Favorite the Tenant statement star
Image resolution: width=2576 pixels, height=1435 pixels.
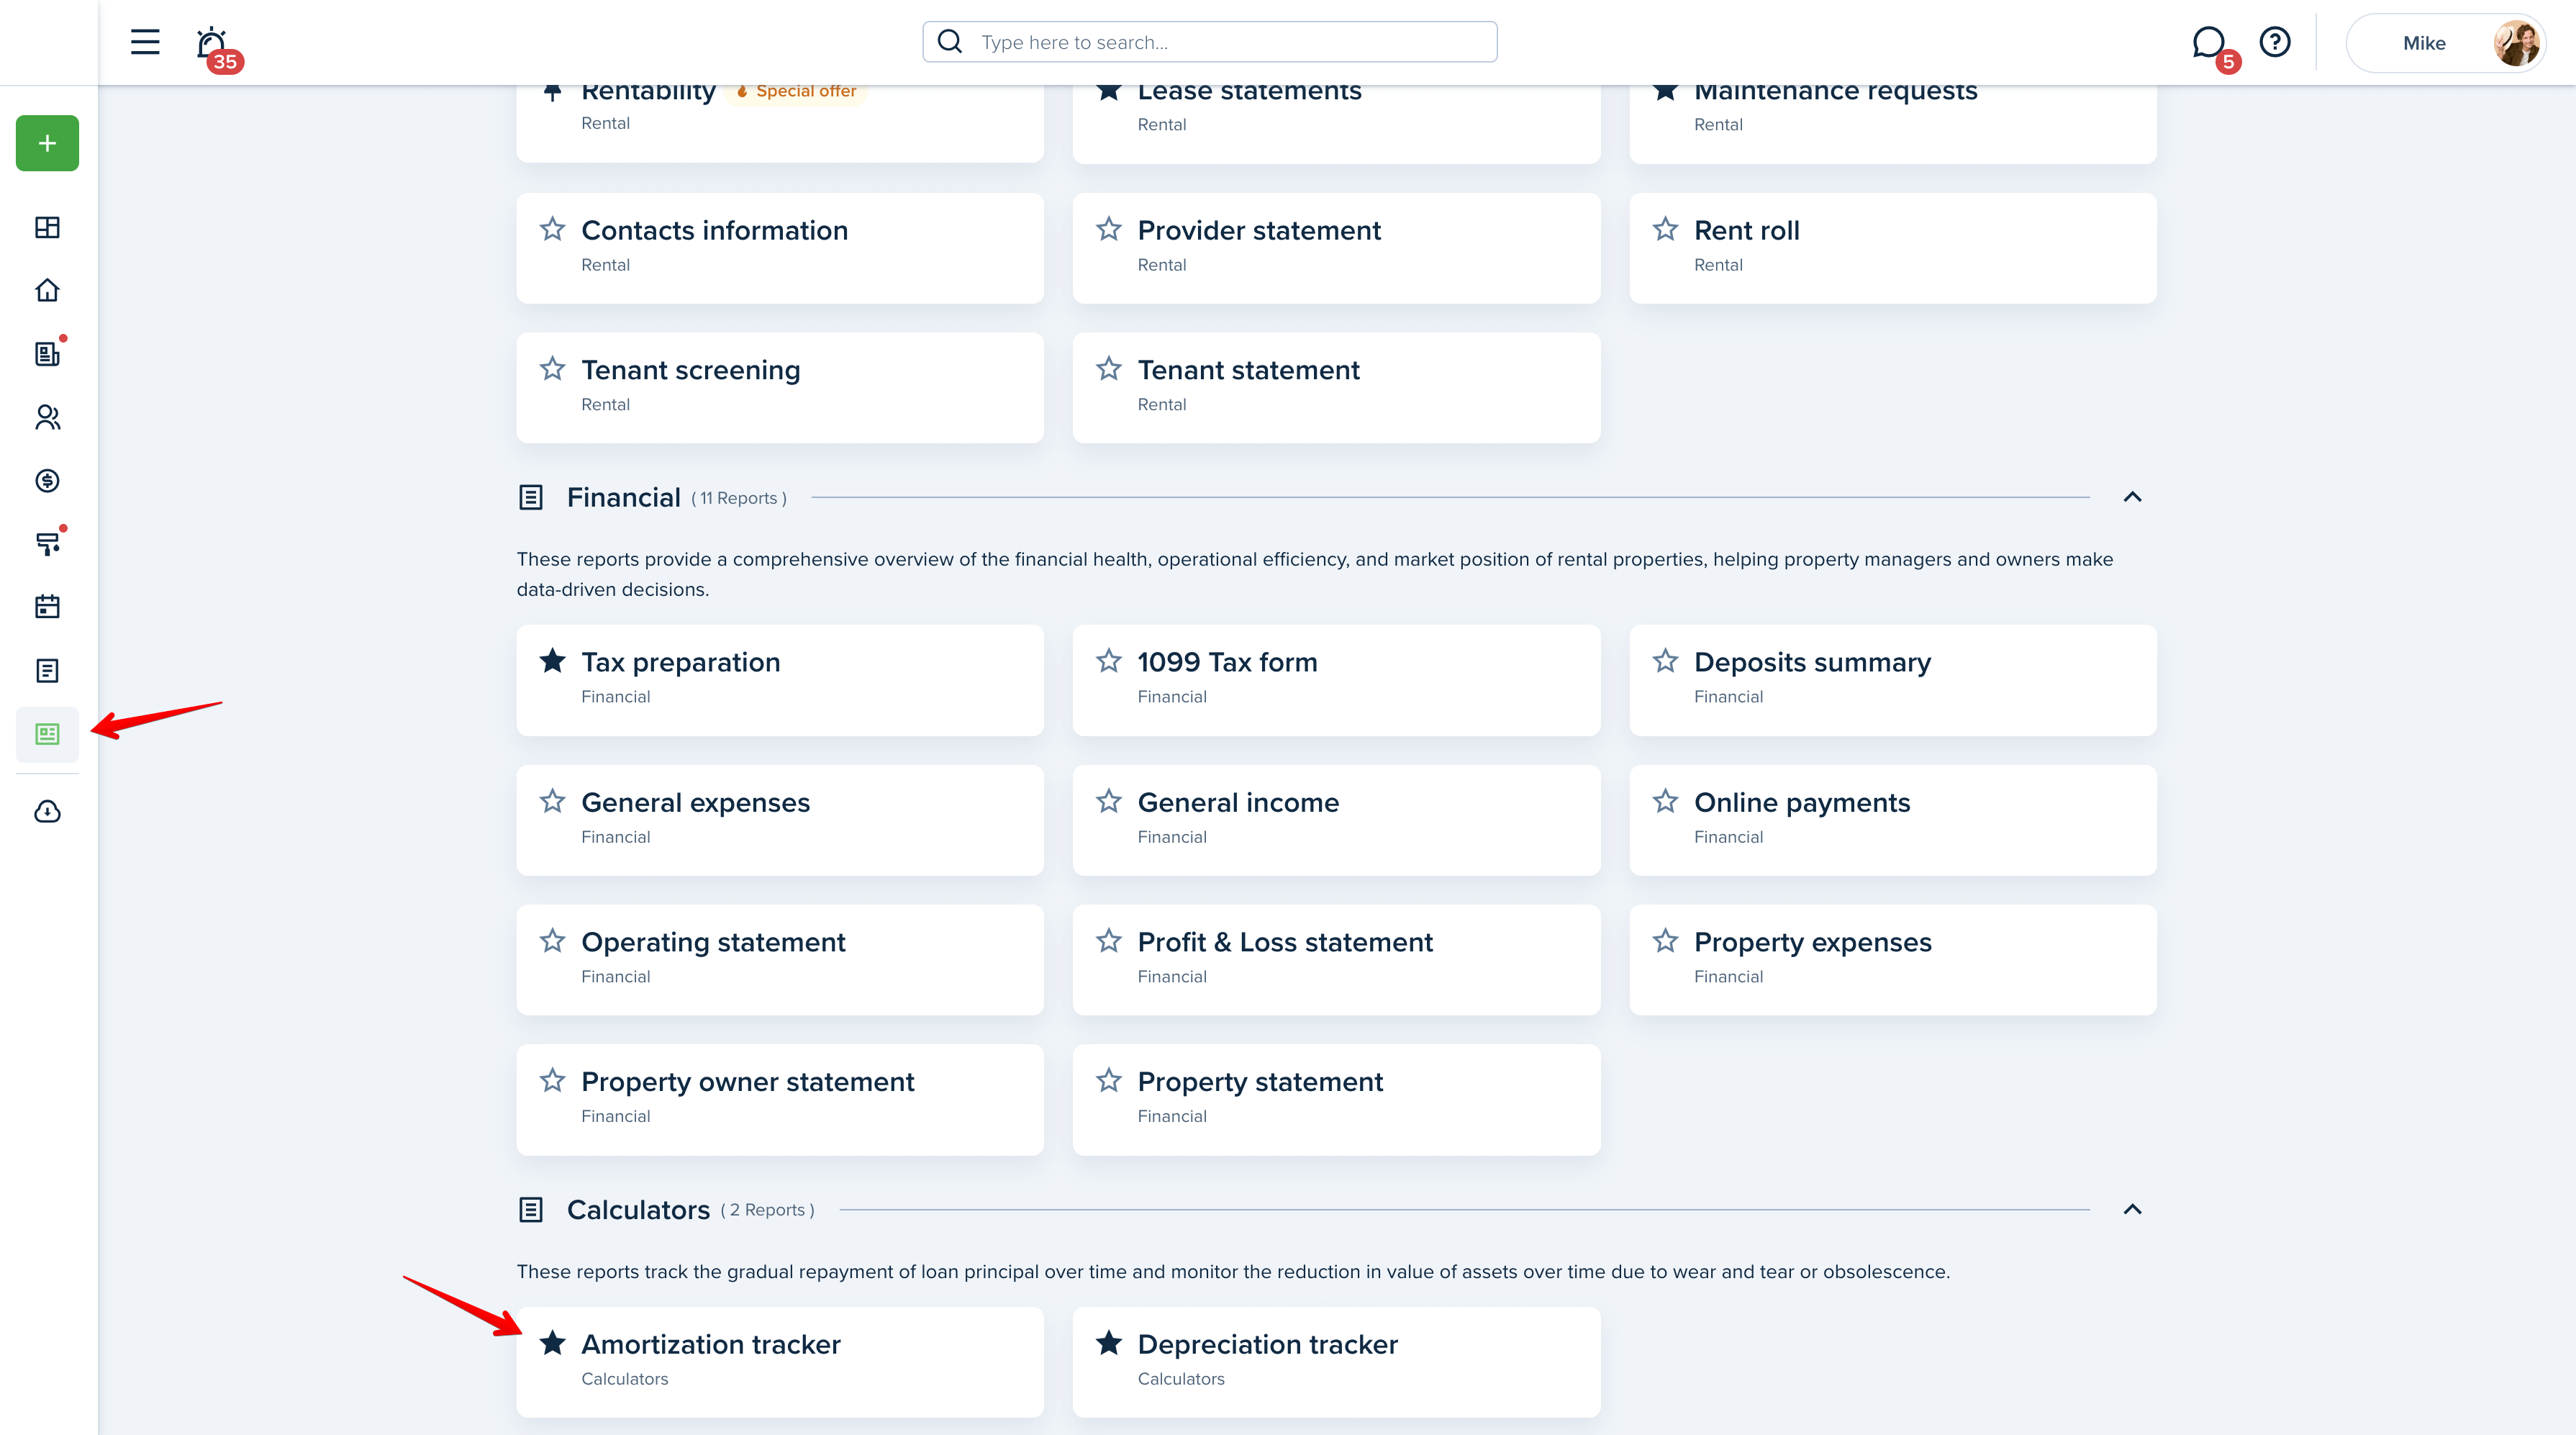pos(1108,369)
